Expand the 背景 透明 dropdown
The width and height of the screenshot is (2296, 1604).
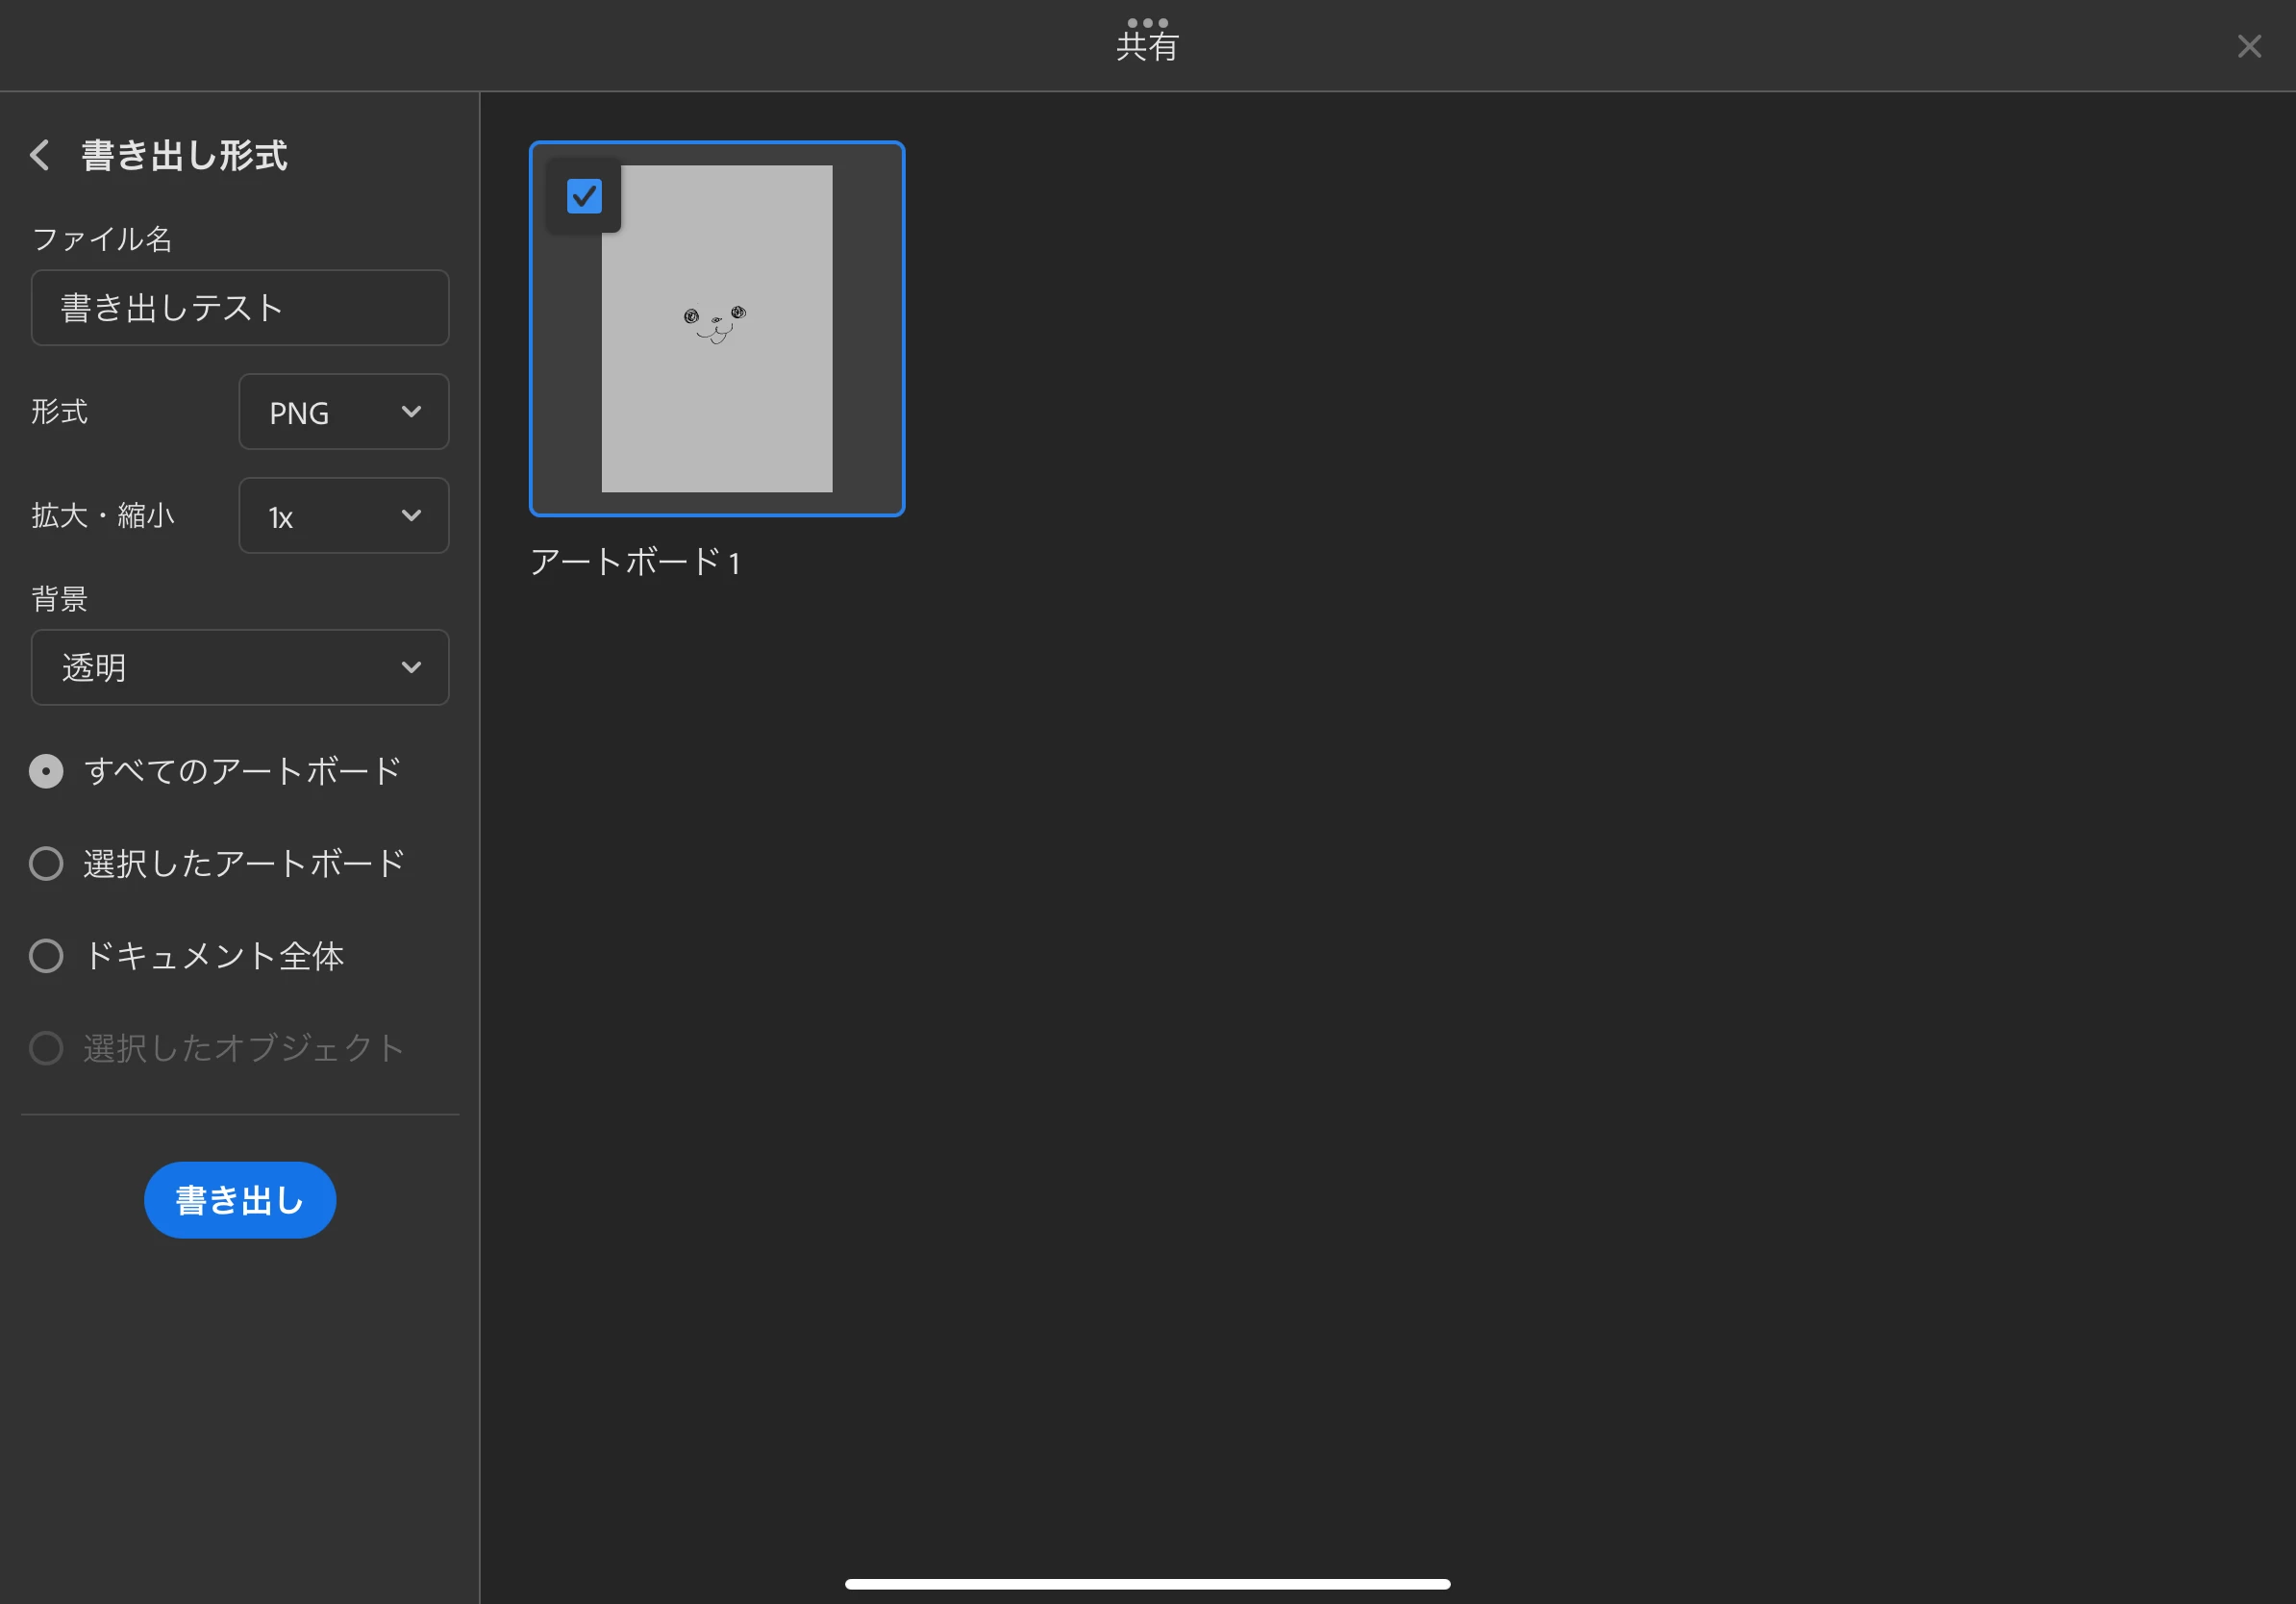(240, 667)
